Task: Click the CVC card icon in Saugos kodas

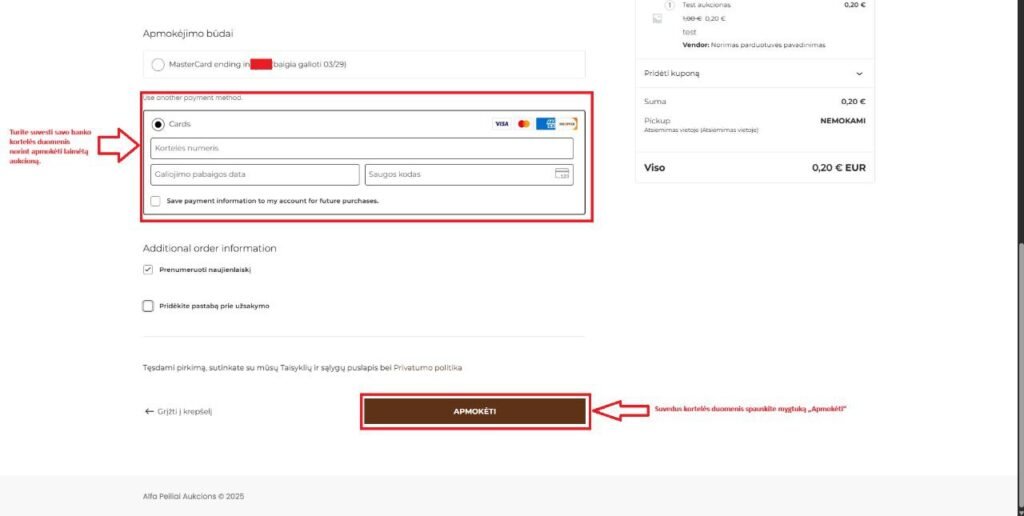Action: pos(562,174)
